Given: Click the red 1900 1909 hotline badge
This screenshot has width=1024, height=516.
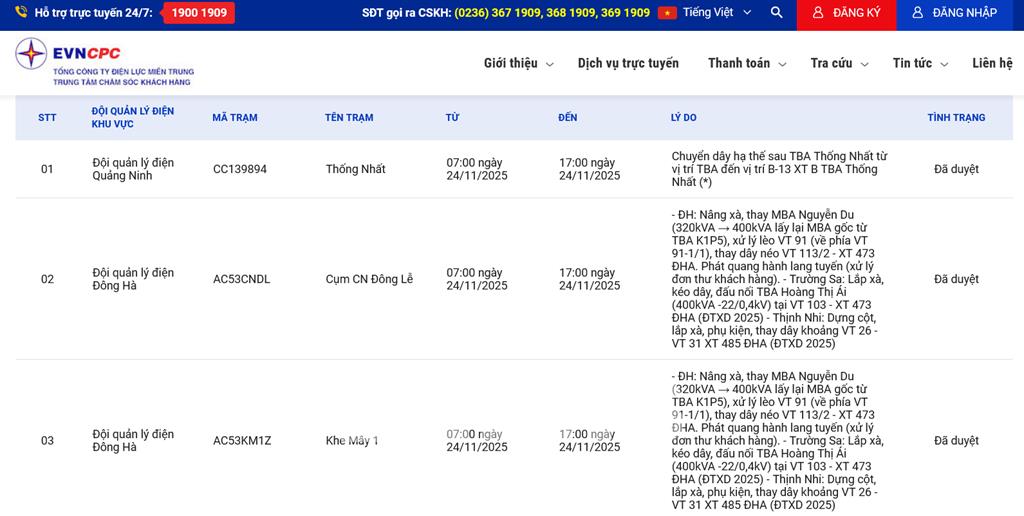Looking at the screenshot, I should (199, 13).
